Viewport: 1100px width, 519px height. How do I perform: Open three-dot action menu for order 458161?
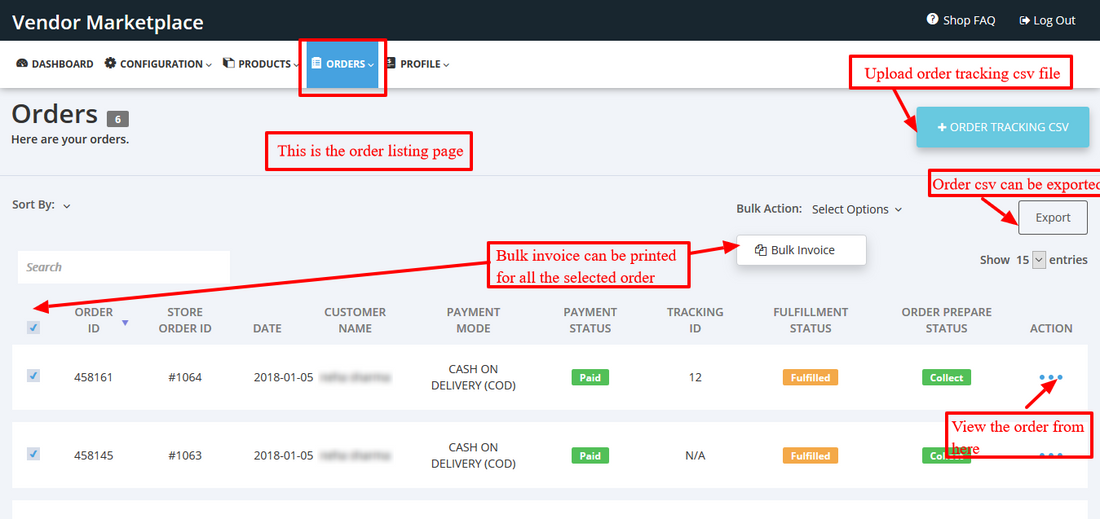tap(1050, 377)
